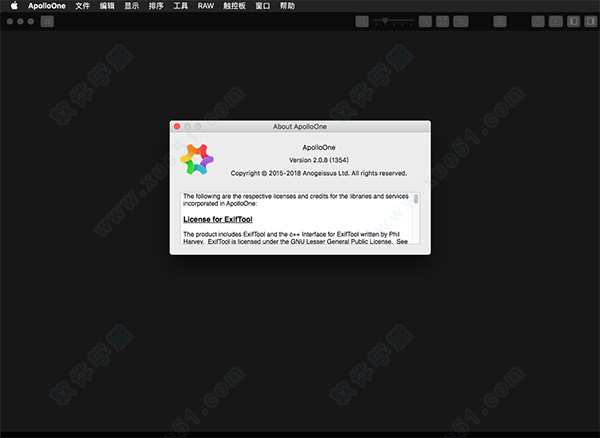The height and width of the screenshot is (438, 600).
Task: Toggle the right inspector panel icon
Action: pos(591,21)
